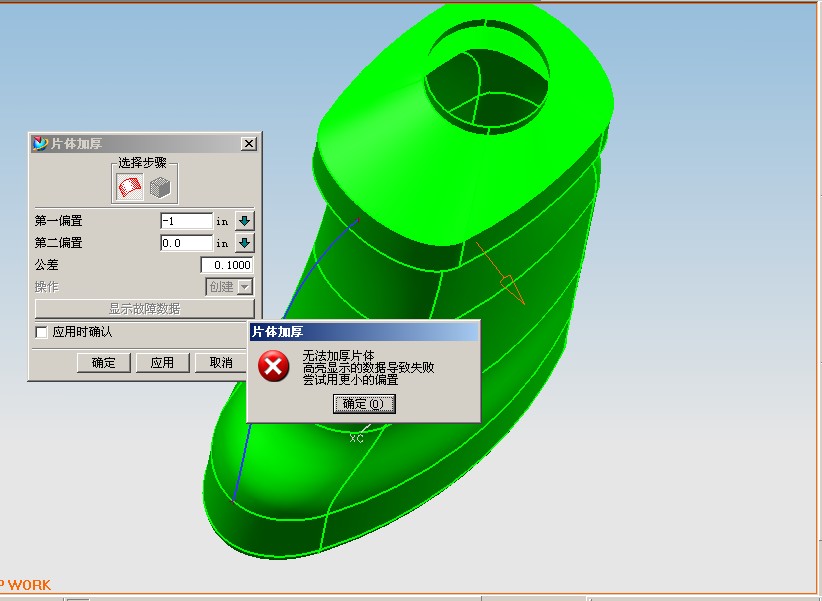Open the 第二偏置 options arrow
Screen dimensions: 822x601
point(244,243)
